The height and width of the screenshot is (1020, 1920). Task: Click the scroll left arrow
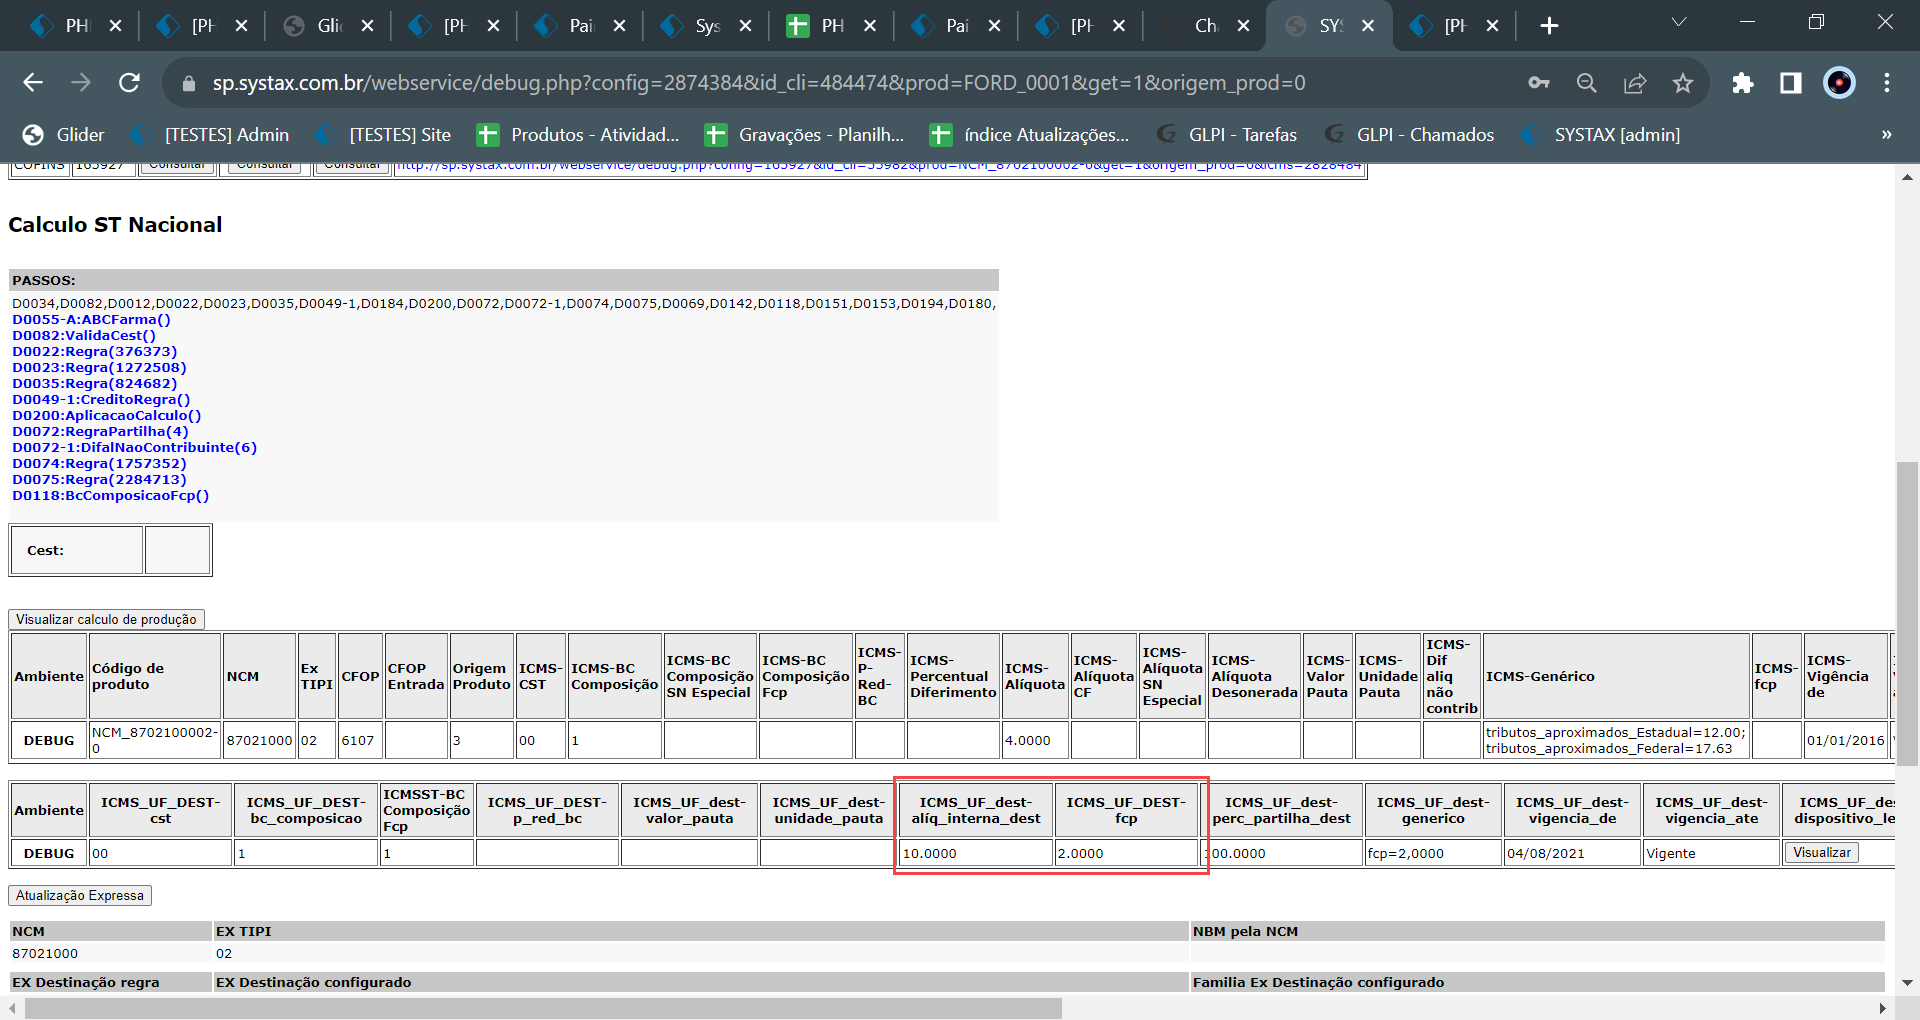click(13, 1008)
